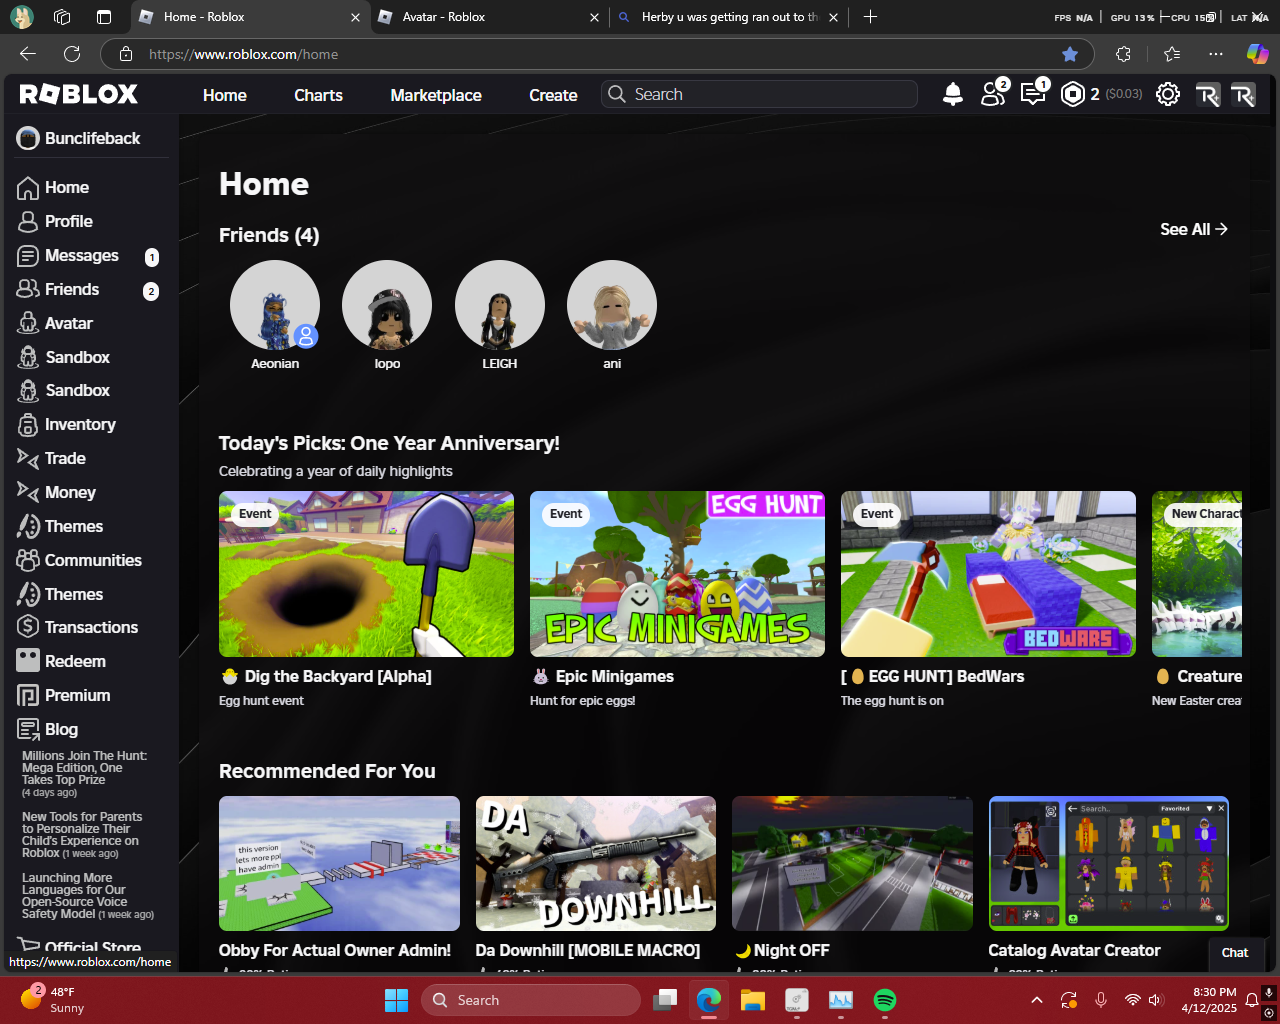Click the Roblox logo
This screenshot has height=1024, width=1280.
79,94
